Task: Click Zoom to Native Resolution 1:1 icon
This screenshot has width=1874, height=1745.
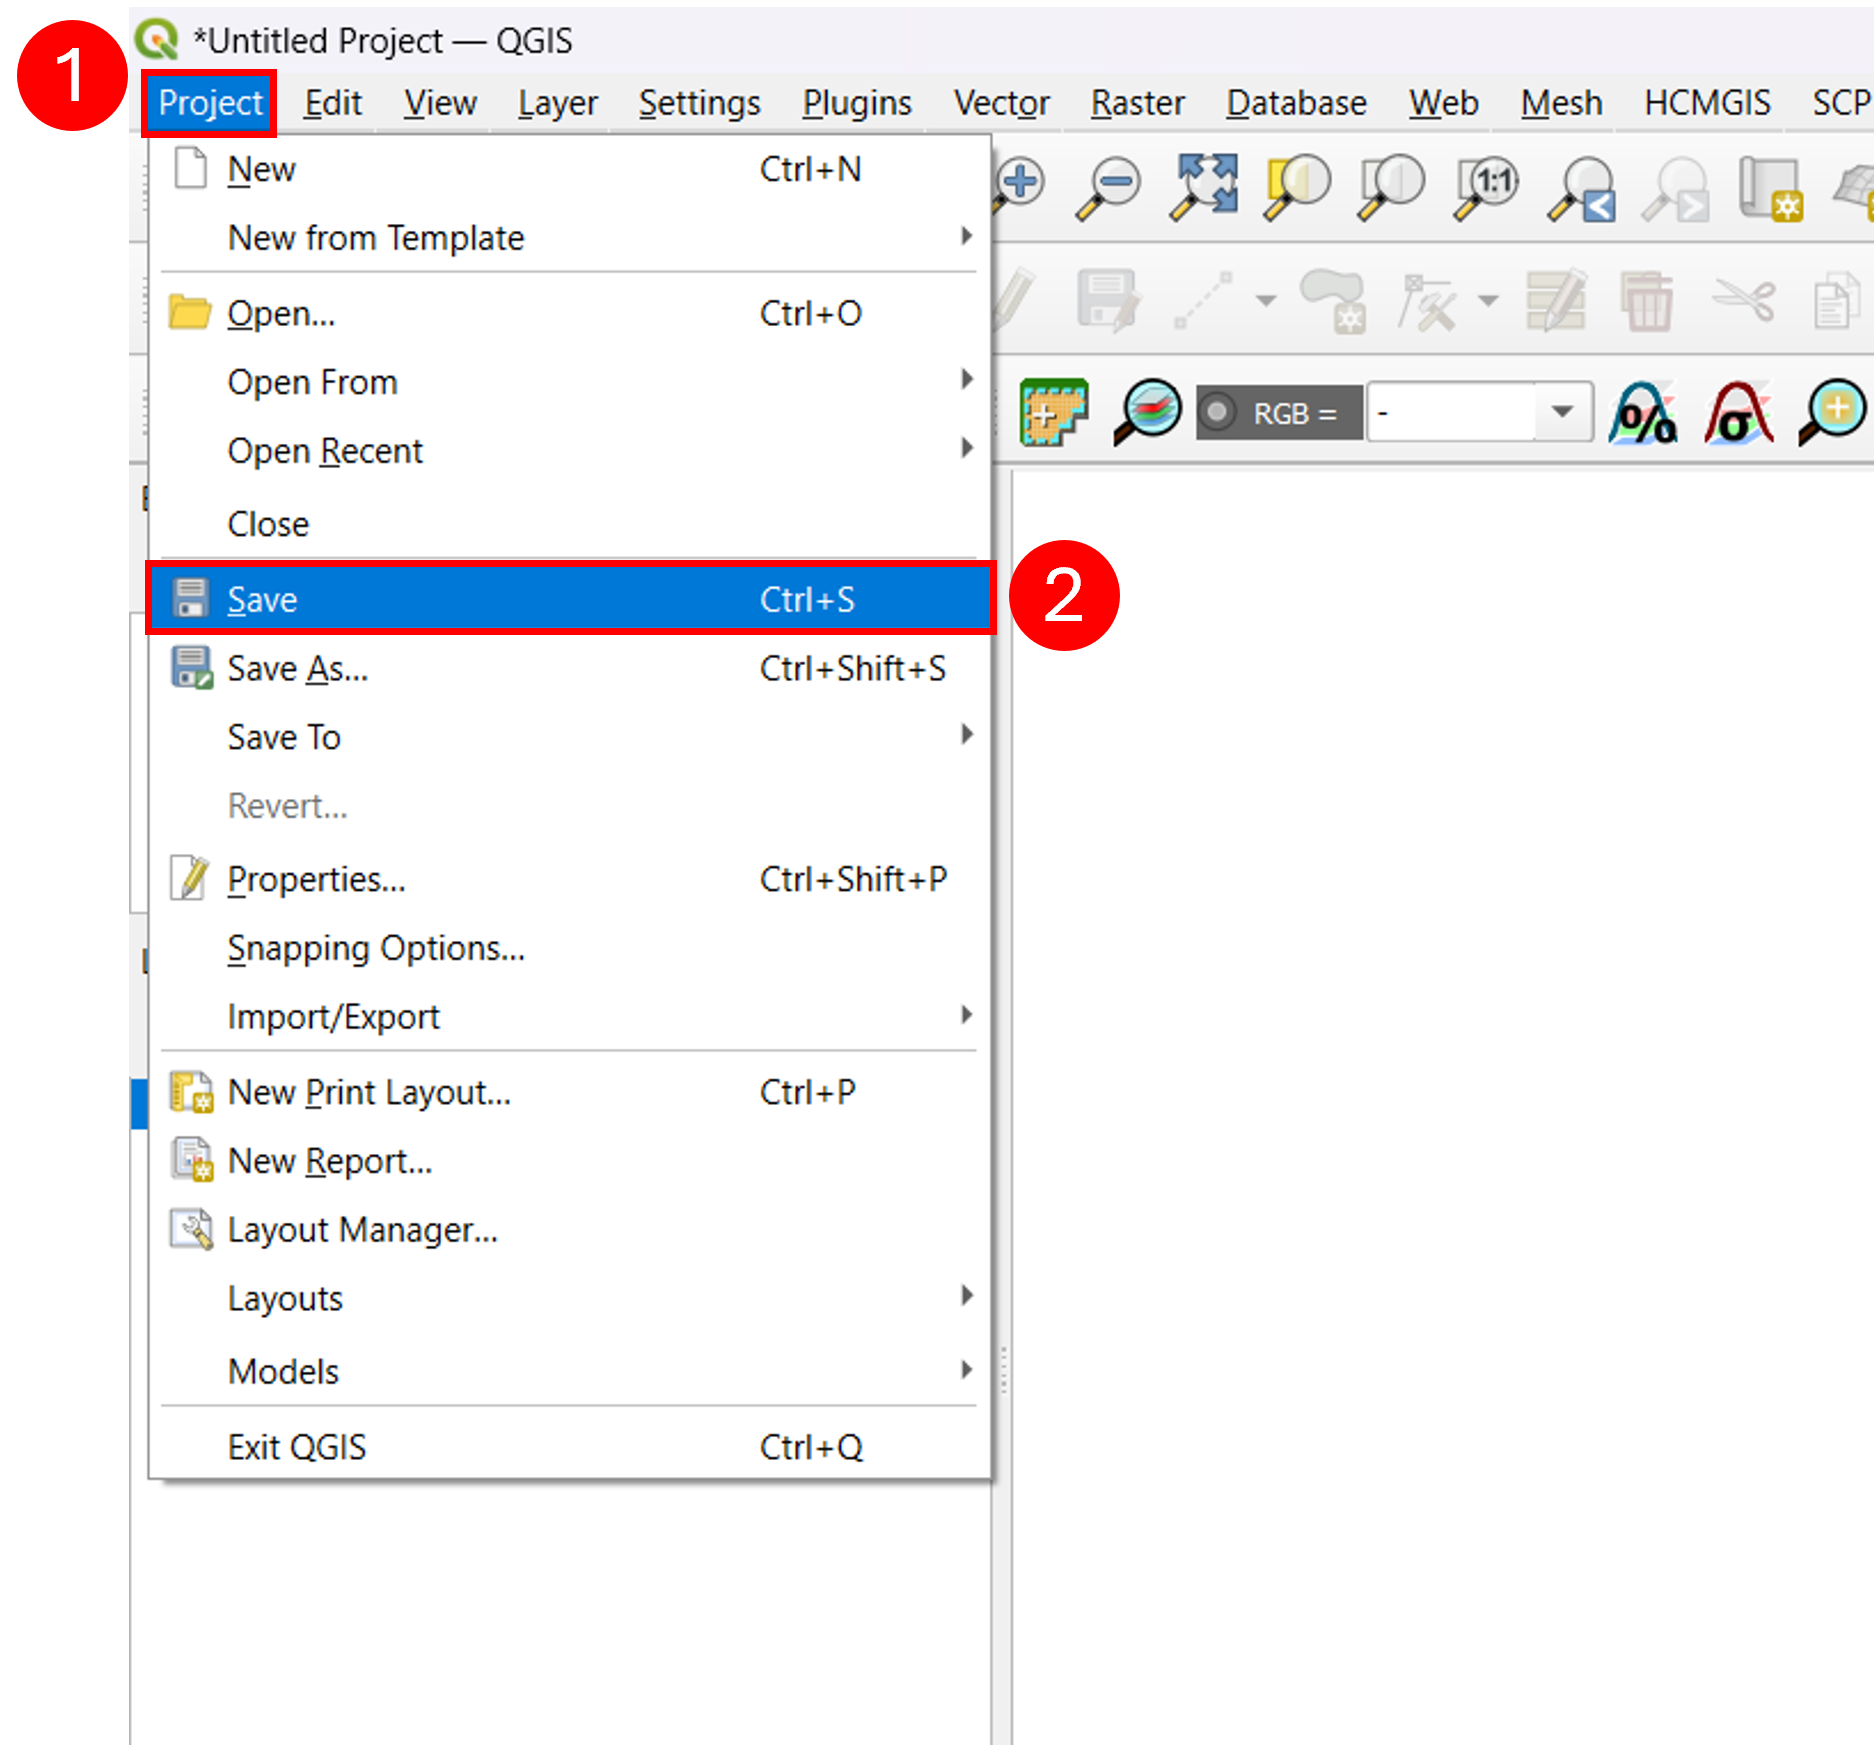Action: click(x=1486, y=186)
